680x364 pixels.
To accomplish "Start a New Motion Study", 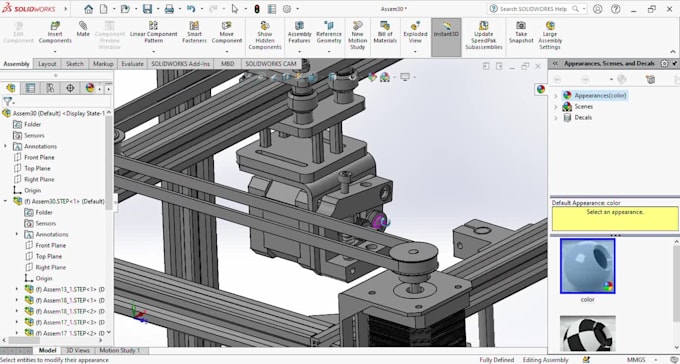I will (357, 36).
